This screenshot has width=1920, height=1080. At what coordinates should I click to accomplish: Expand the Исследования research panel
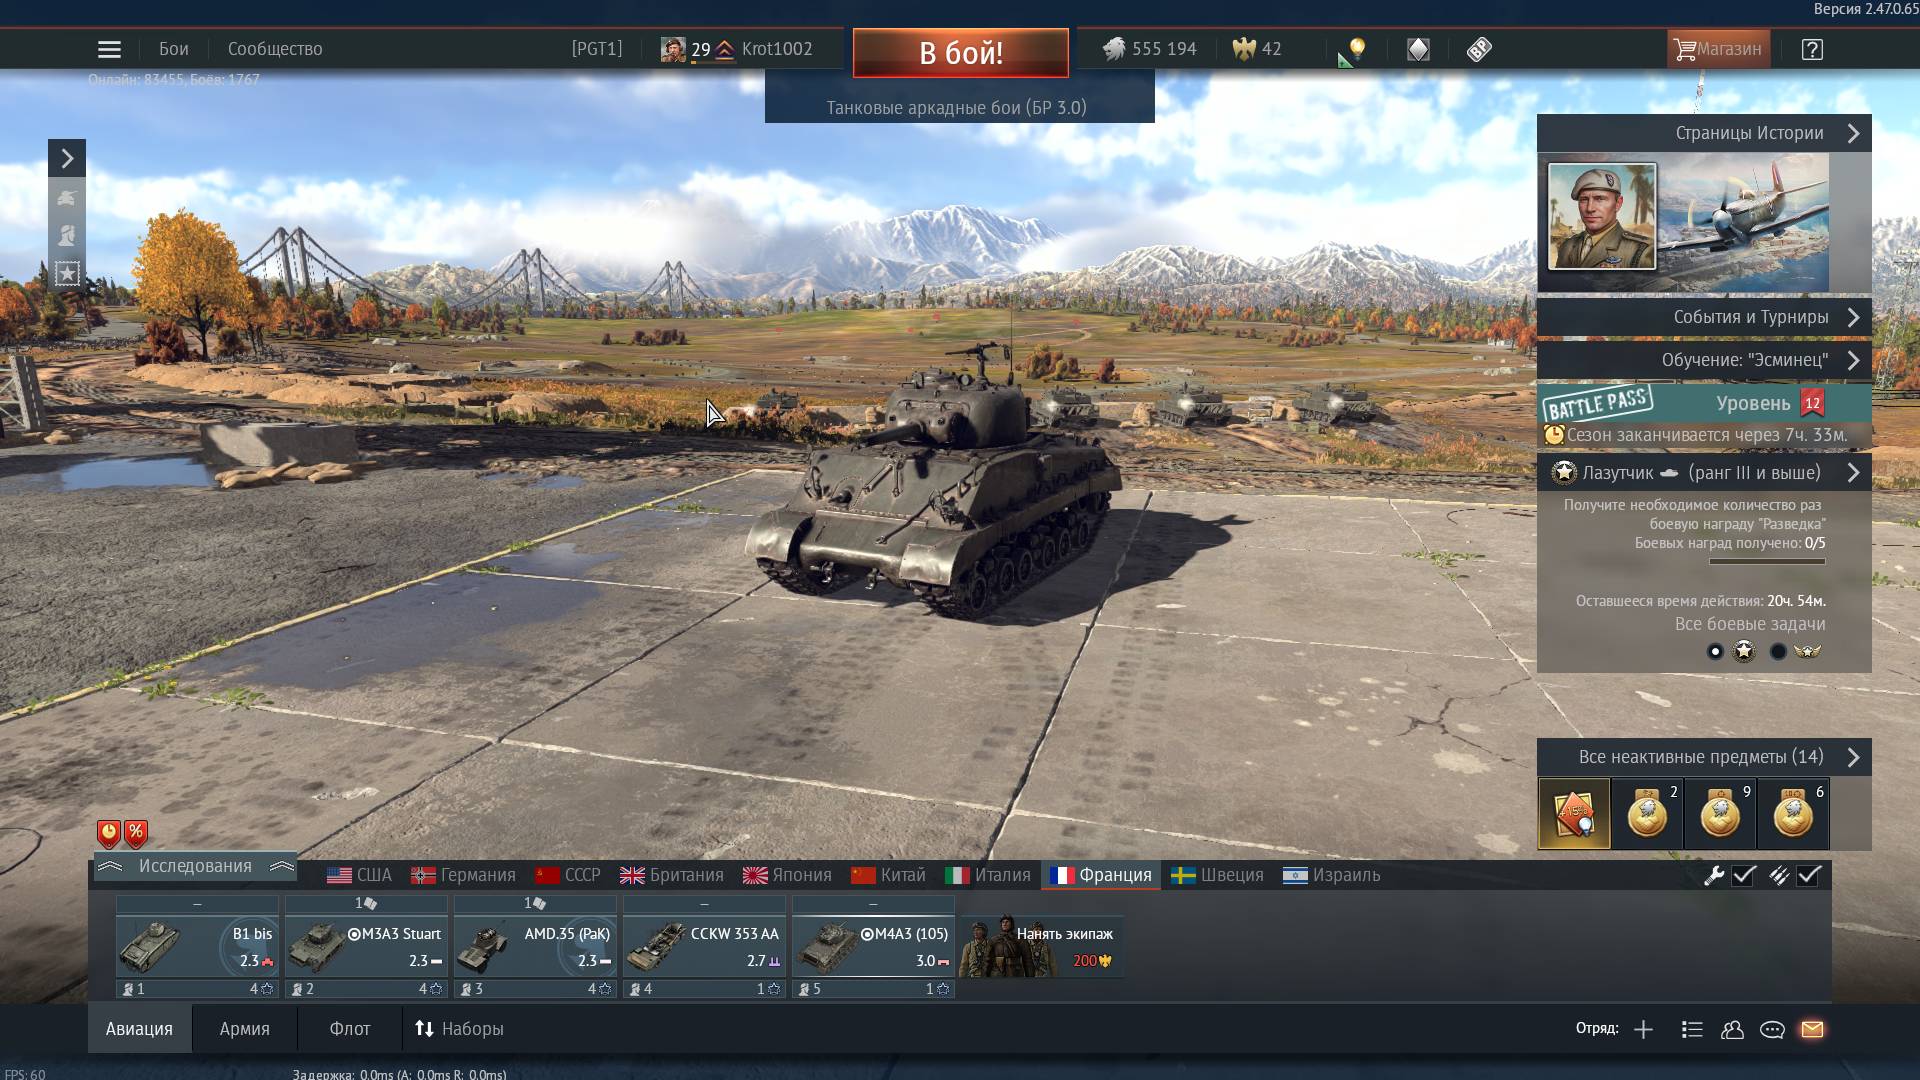(x=196, y=866)
